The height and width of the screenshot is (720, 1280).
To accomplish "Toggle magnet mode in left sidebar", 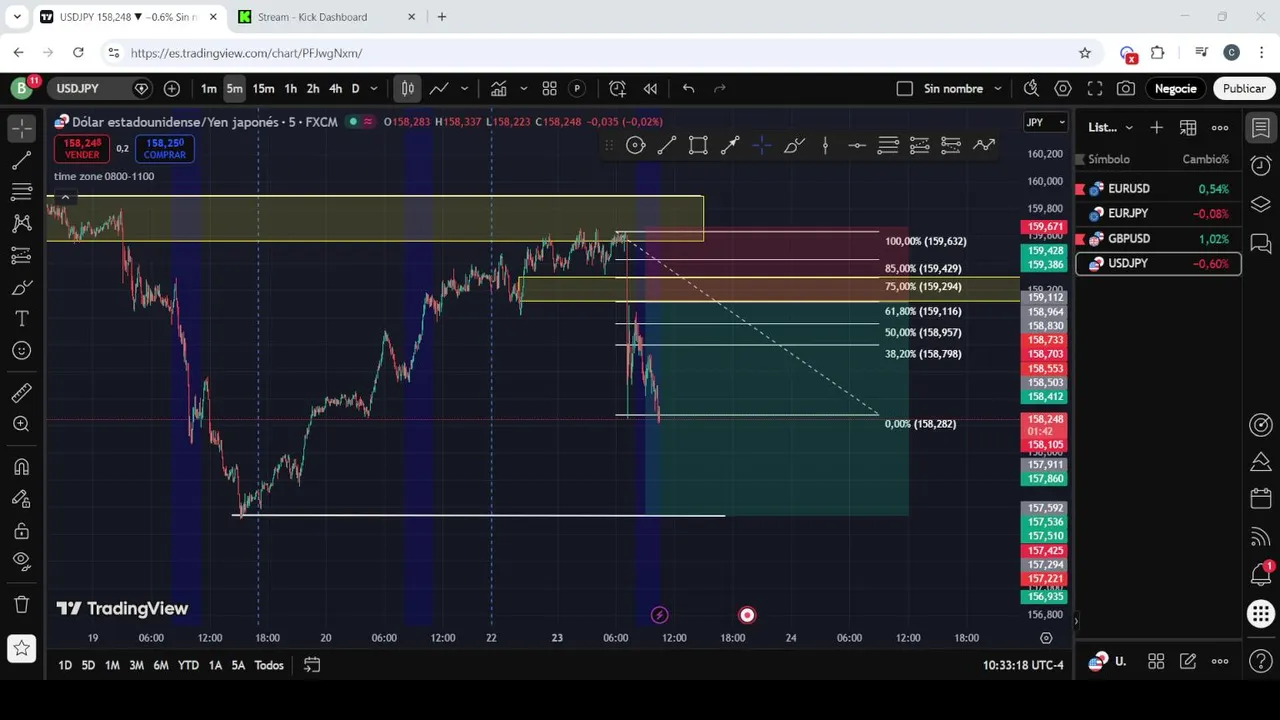I will pyautogui.click(x=21, y=467).
